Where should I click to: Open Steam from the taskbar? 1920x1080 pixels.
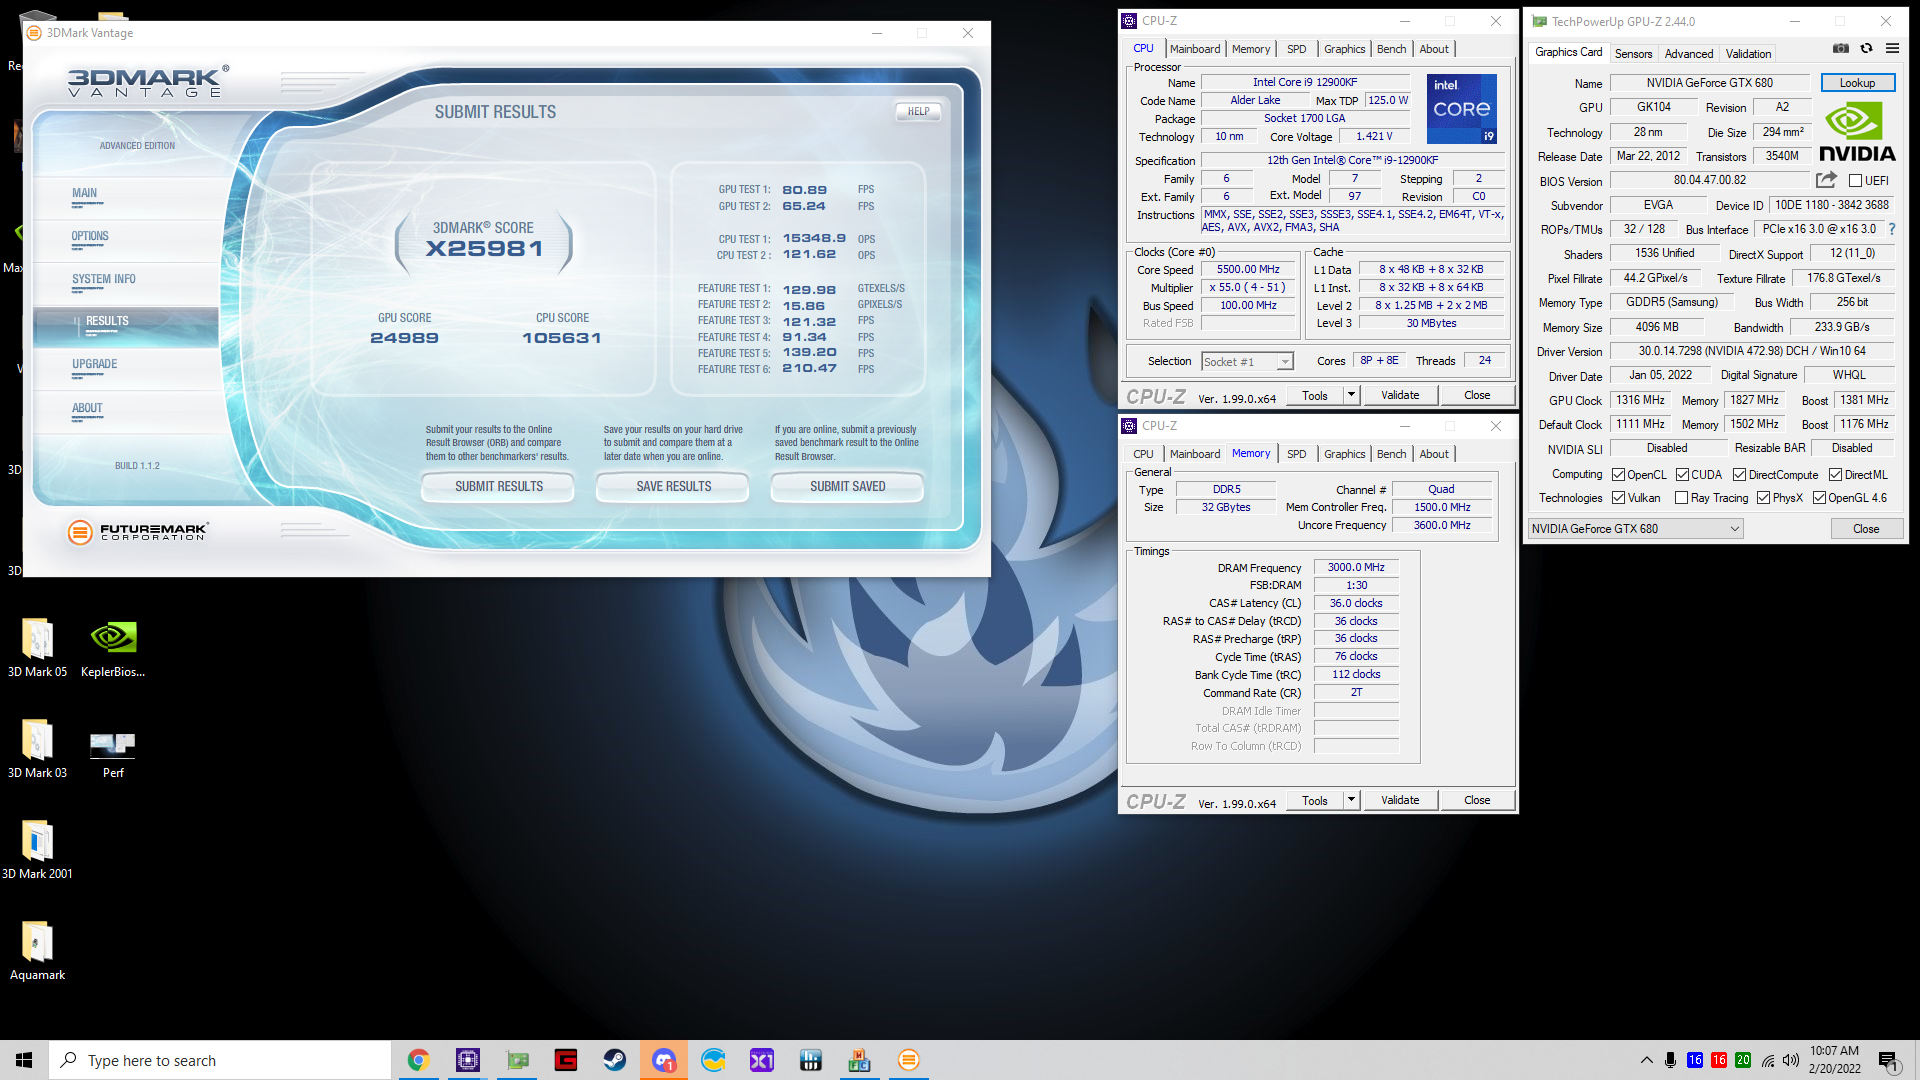pyautogui.click(x=615, y=1060)
